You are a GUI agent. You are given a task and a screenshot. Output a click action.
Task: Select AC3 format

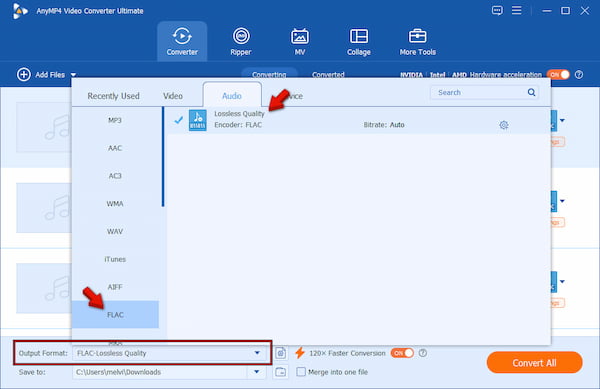115,176
